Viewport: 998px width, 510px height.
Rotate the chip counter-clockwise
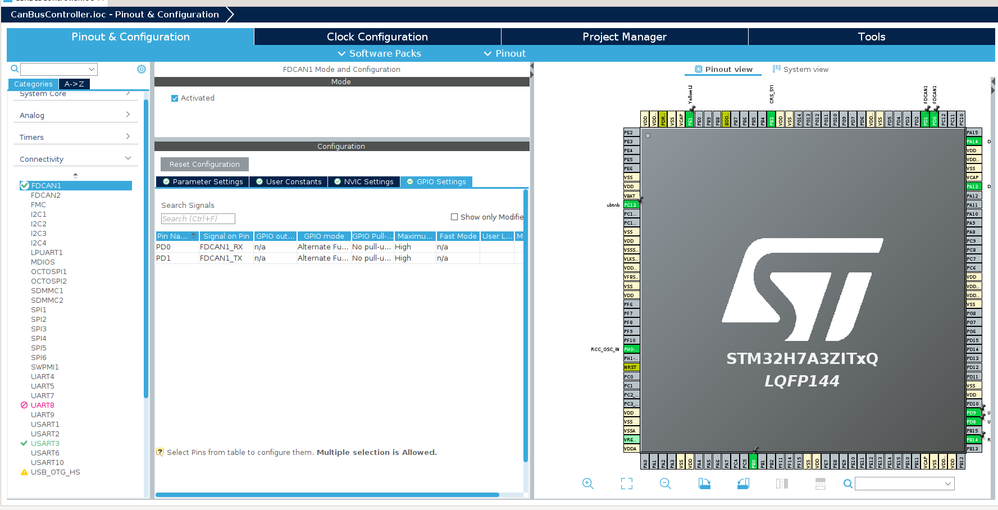click(x=743, y=483)
